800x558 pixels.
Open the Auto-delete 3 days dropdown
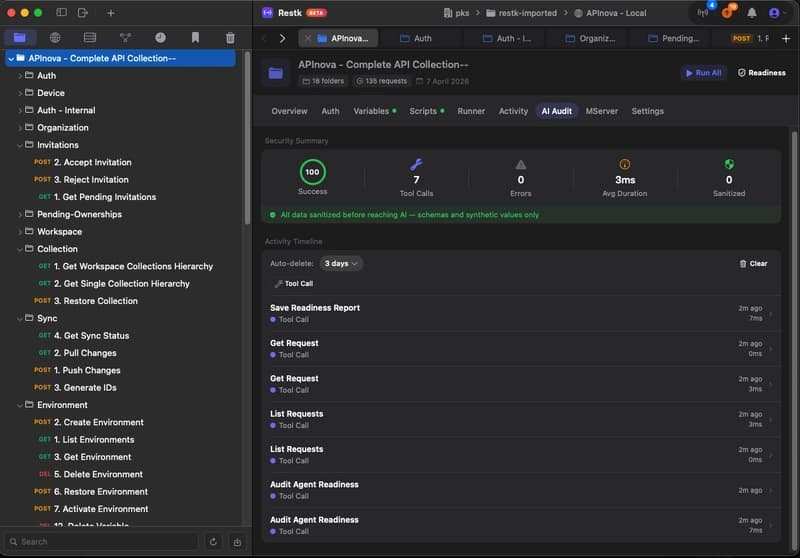[341, 263]
